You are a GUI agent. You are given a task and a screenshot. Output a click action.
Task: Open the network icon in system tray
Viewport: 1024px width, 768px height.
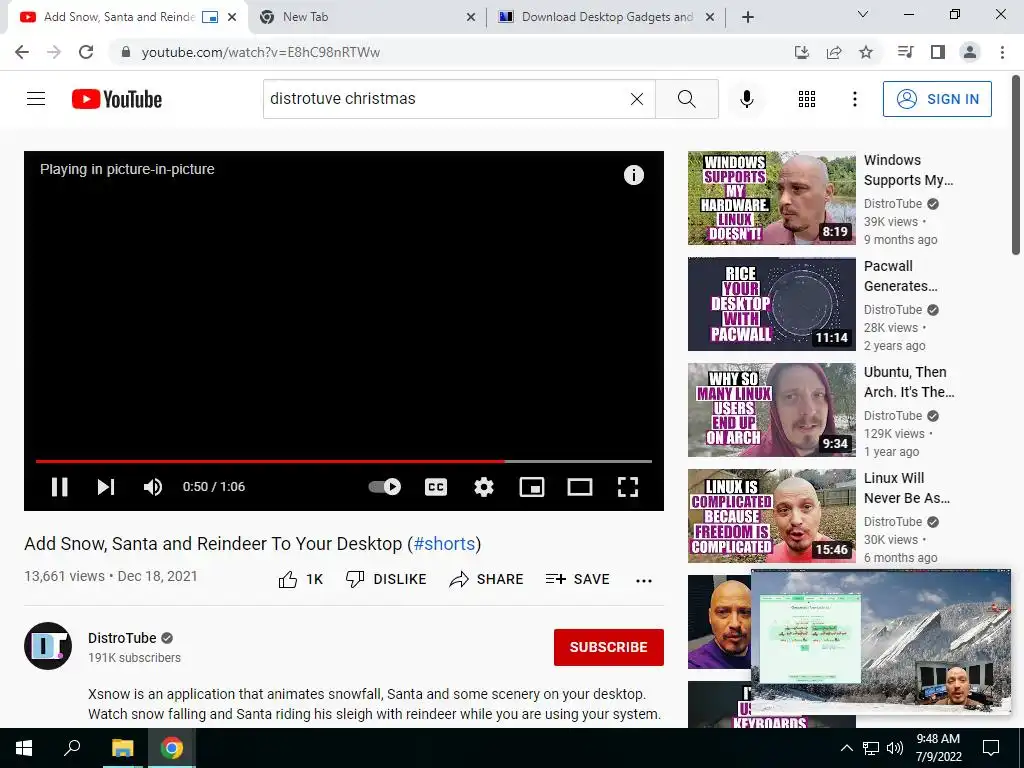871,748
